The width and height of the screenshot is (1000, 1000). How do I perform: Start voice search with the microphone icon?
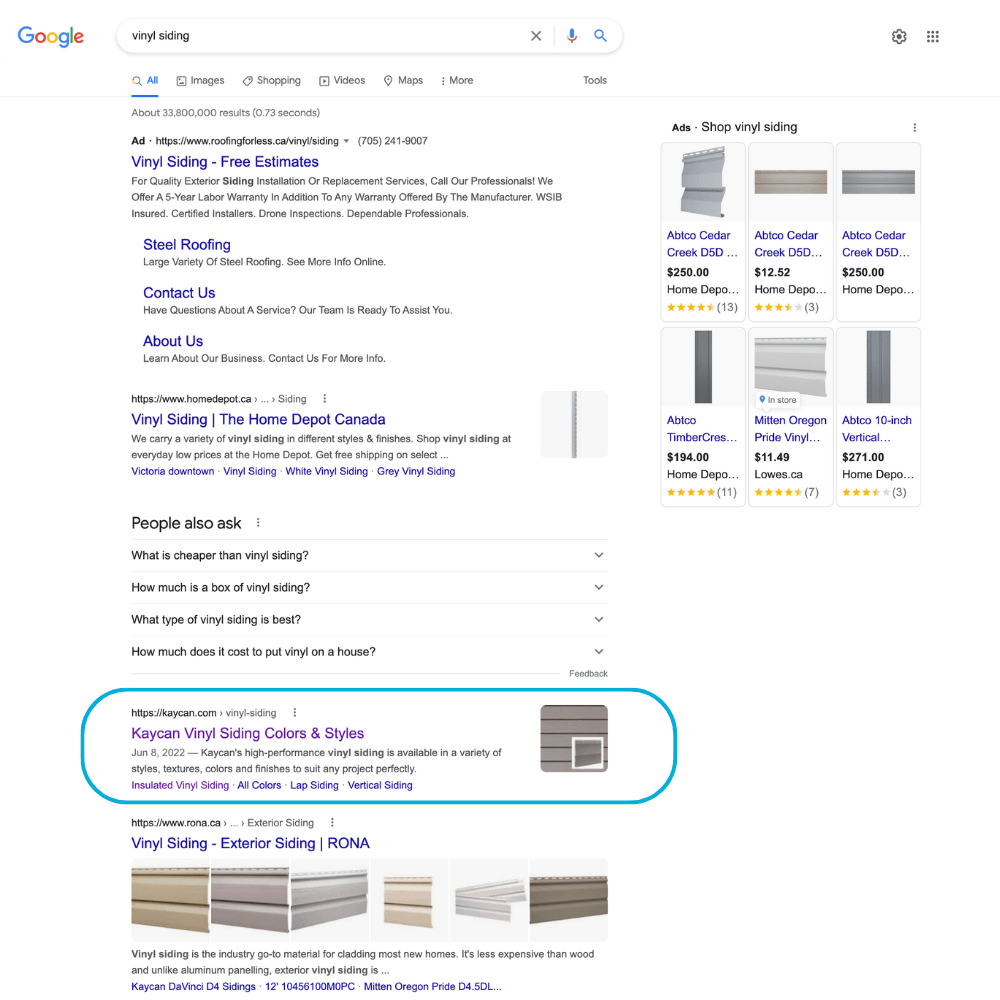click(571, 36)
